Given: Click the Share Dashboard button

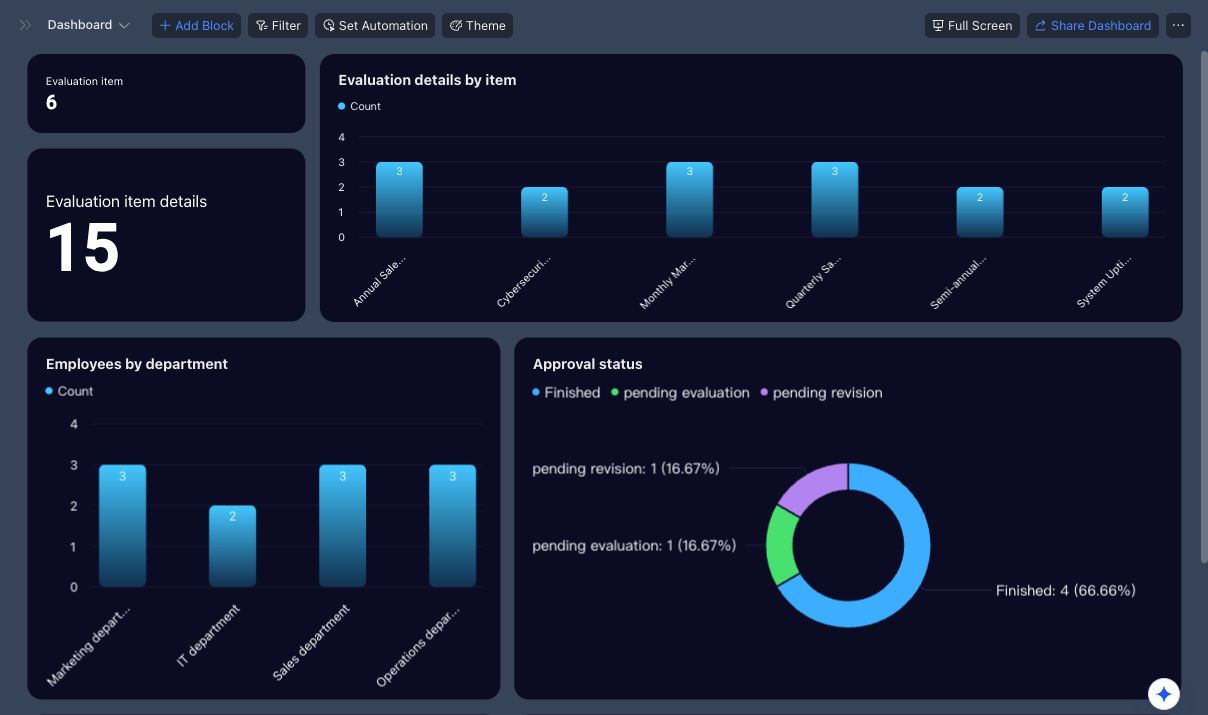Looking at the screenshot, I should point(1092,25).
